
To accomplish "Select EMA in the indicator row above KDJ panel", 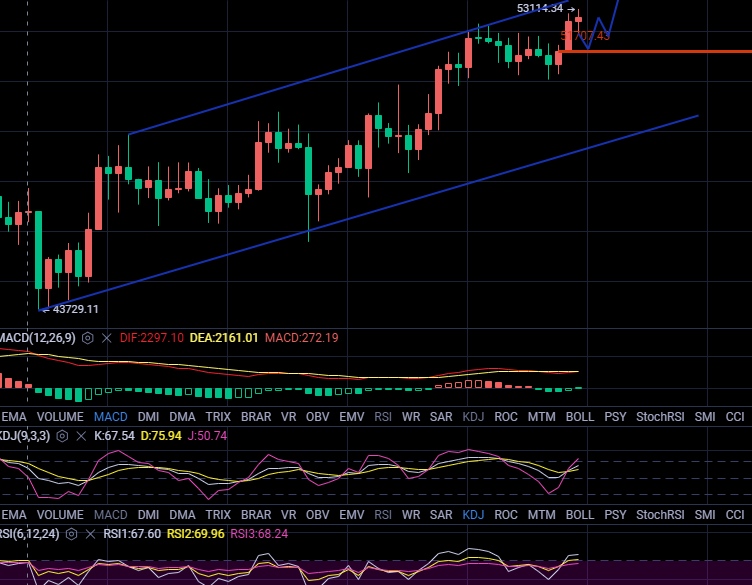I will [13, 417].
